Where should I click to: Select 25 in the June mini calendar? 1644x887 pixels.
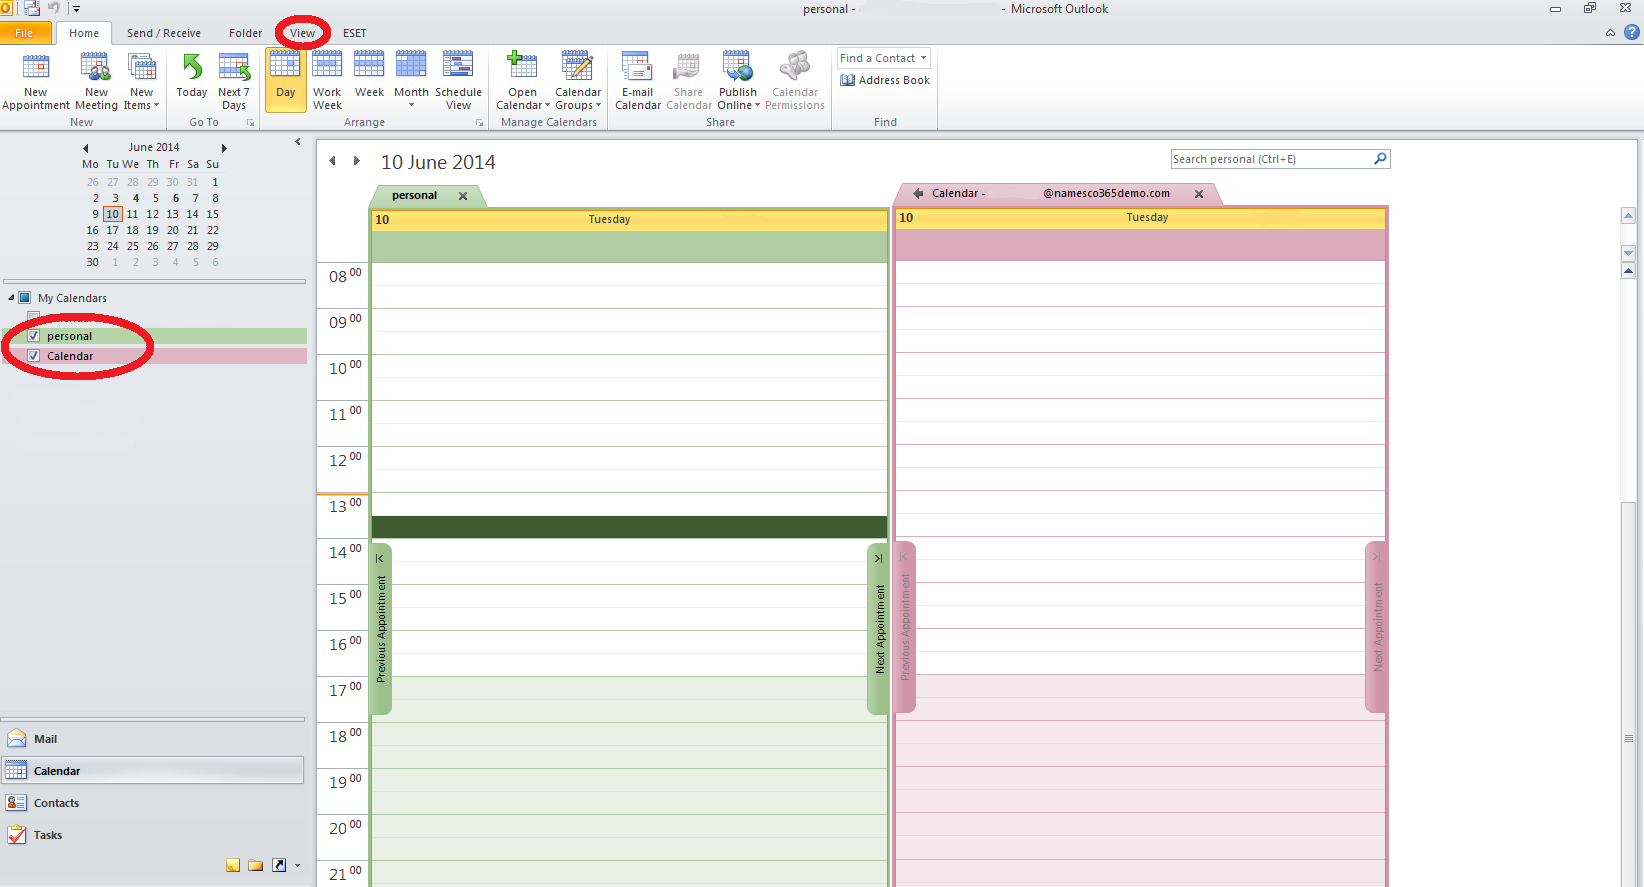[x=132, y=246]
